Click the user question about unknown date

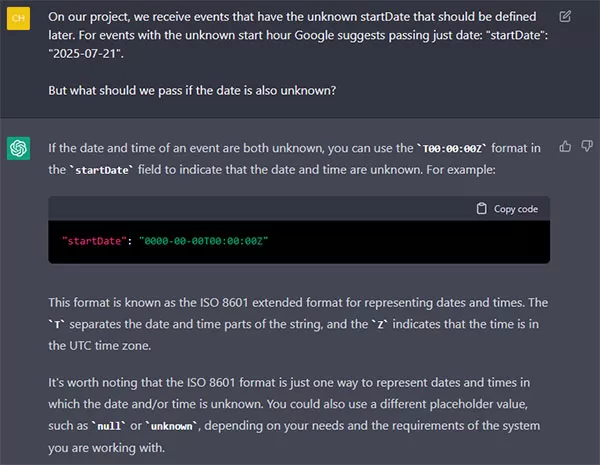pos(192,90)
